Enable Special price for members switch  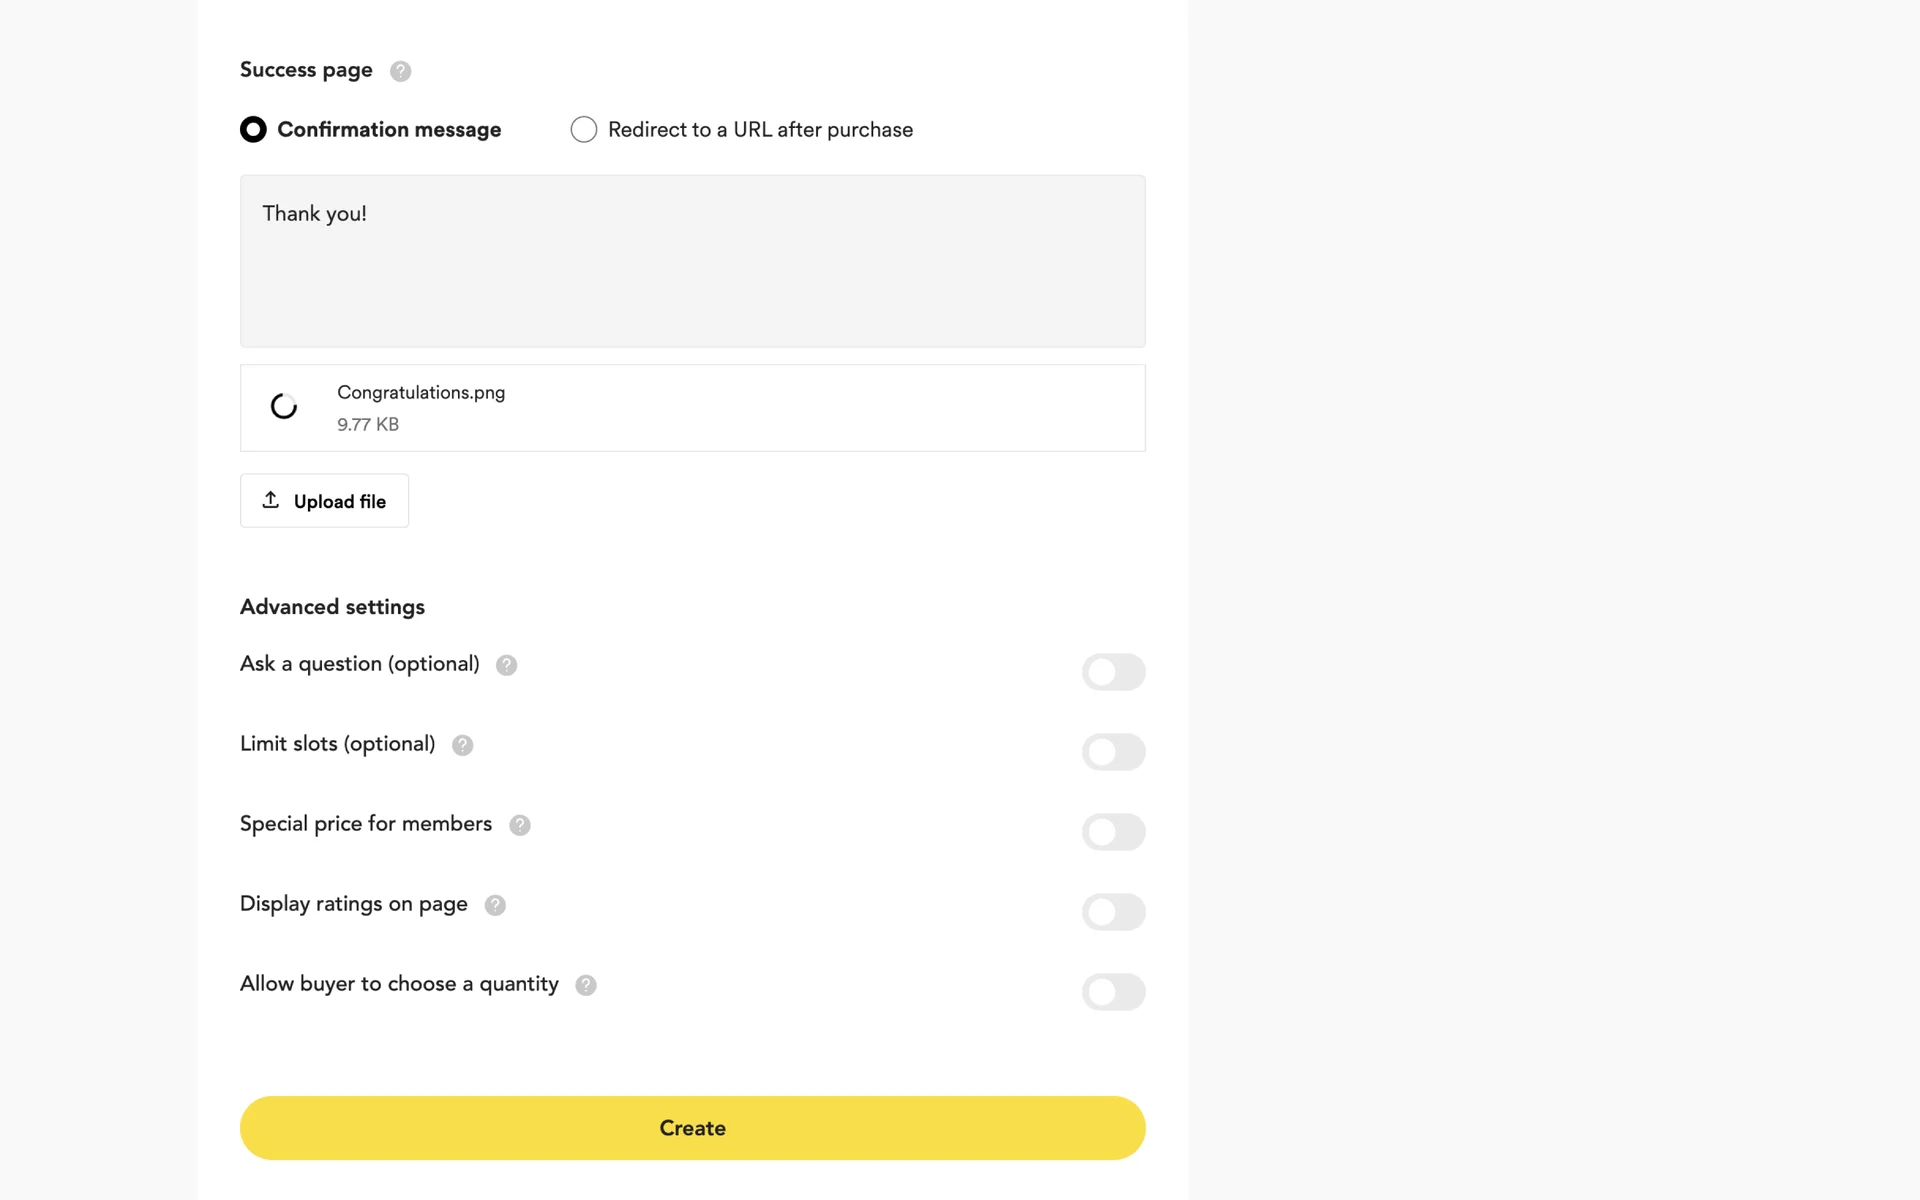tap(1113, 832)
